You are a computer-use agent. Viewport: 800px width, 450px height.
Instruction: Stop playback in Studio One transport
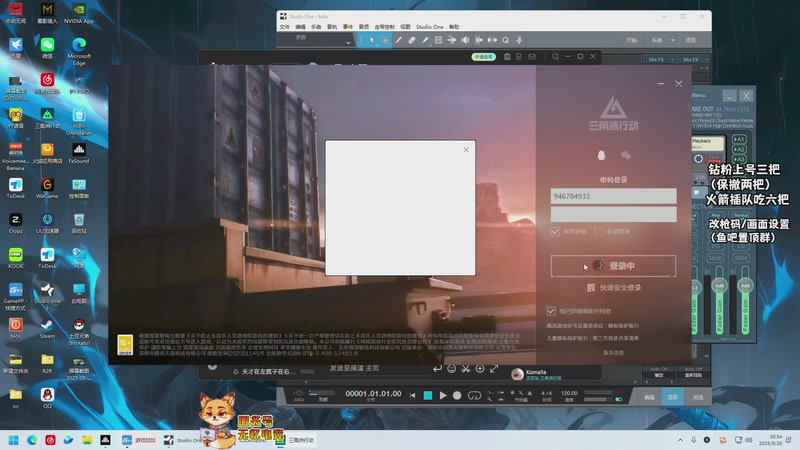point(428,395)
